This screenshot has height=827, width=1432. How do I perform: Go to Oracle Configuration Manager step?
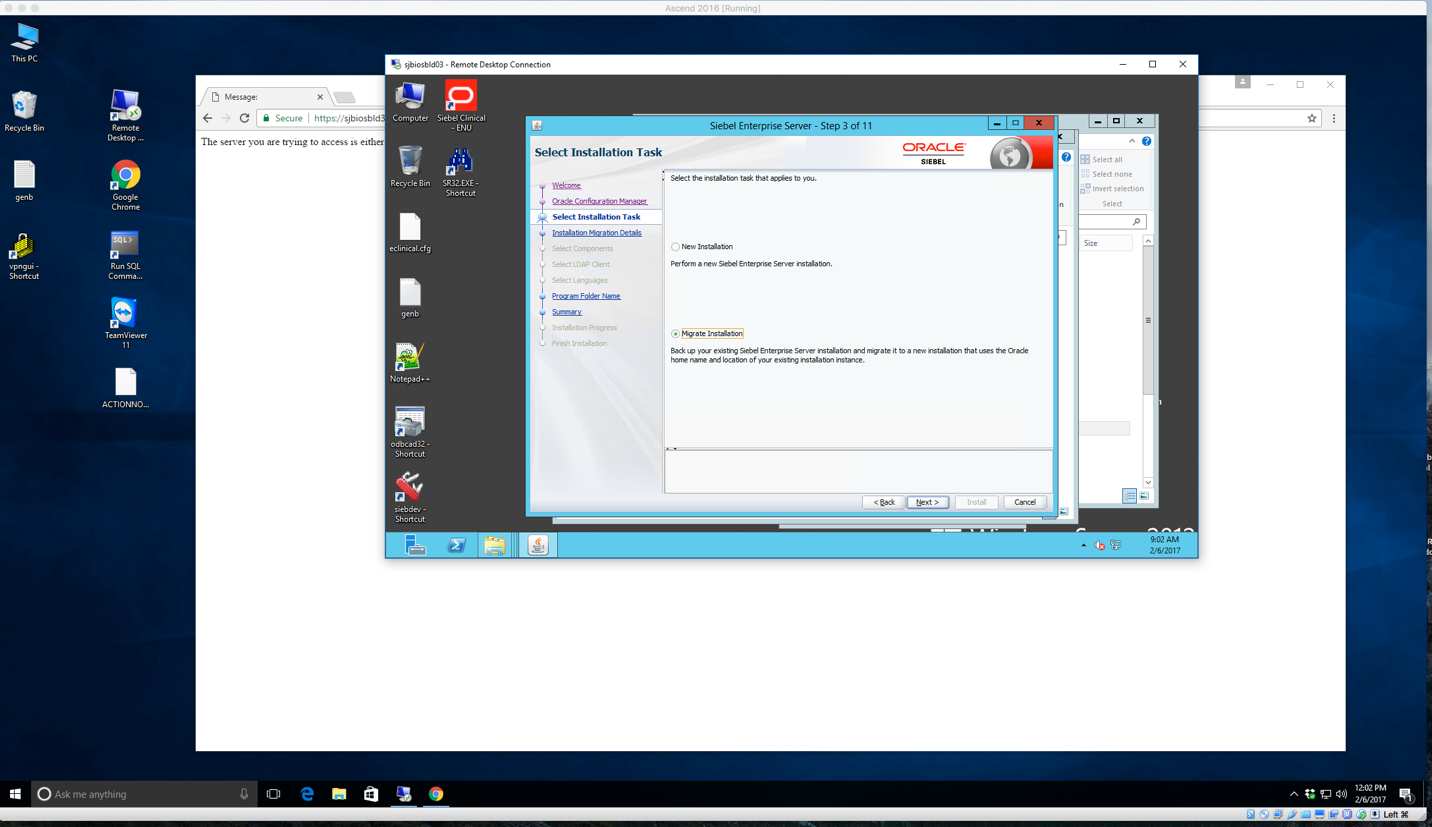coord(599,201)
